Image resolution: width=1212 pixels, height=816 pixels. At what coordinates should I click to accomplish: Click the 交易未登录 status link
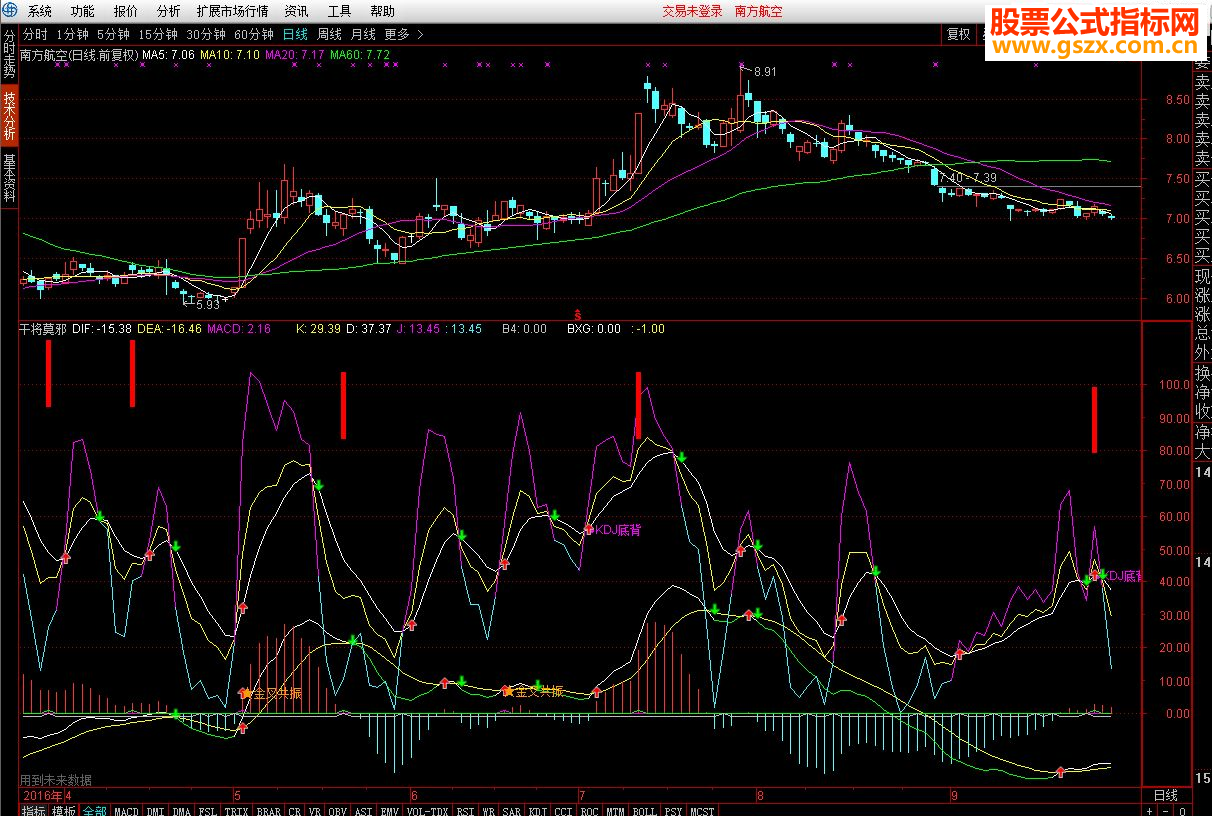pos(692,12)
